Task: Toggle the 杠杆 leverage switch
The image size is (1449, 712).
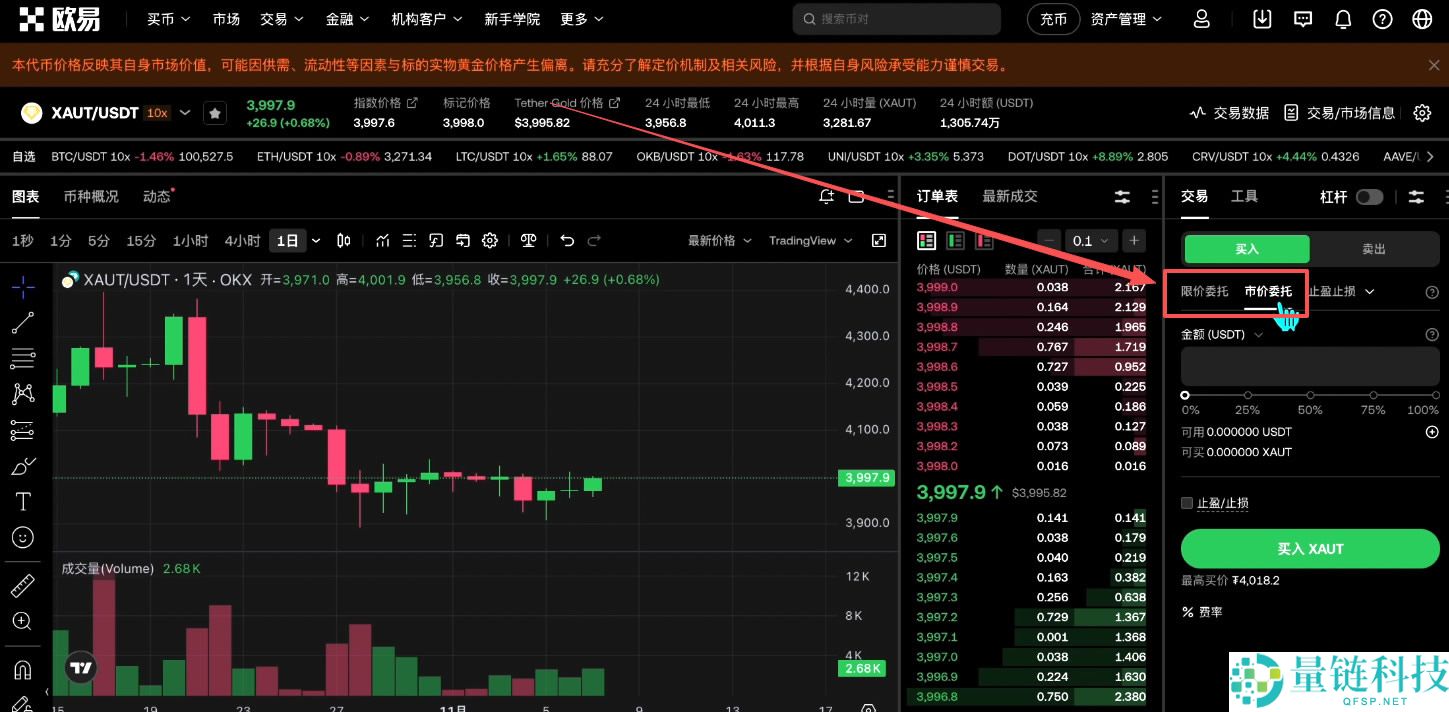Action: pyautogui.click(x=1369, y=196)
